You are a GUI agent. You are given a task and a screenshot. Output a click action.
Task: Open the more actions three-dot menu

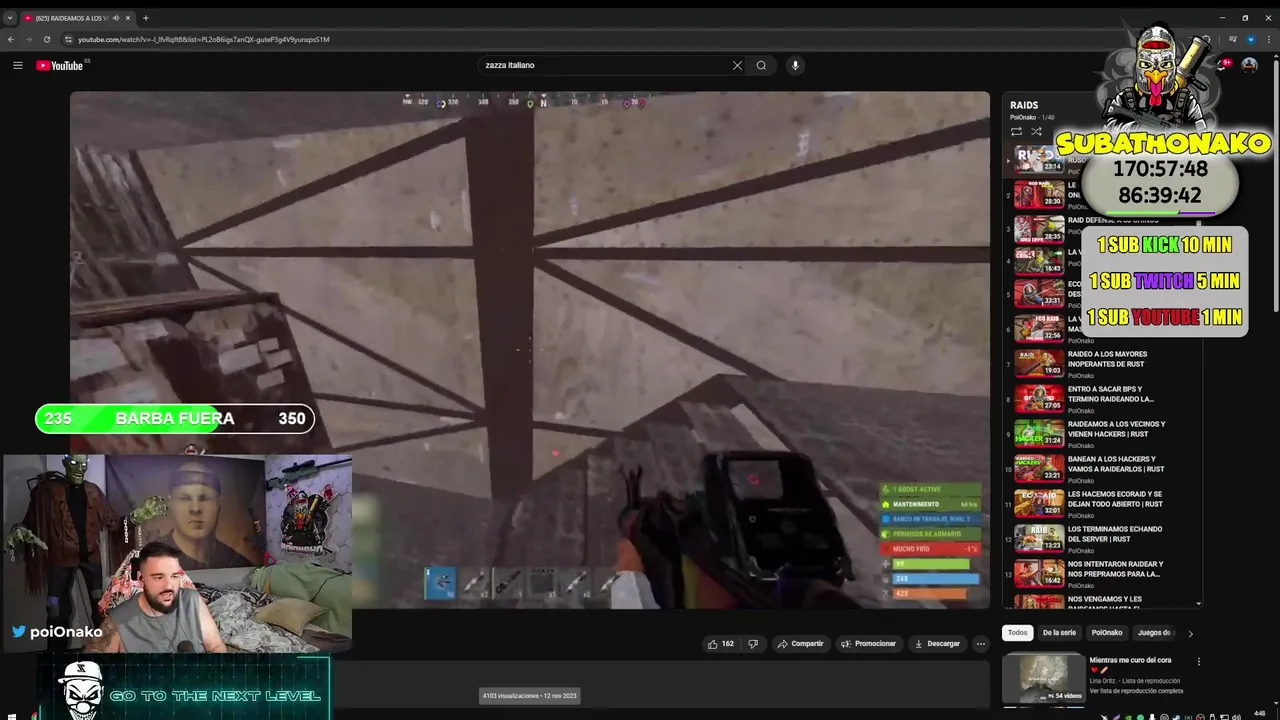[981, 644]
